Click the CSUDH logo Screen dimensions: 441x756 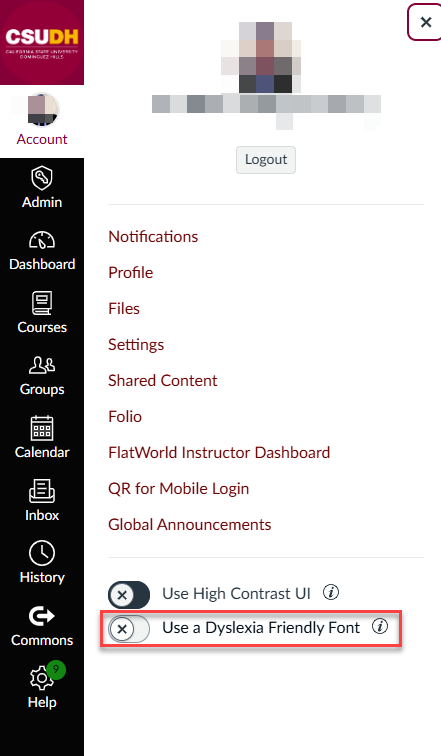coord(42,42)
